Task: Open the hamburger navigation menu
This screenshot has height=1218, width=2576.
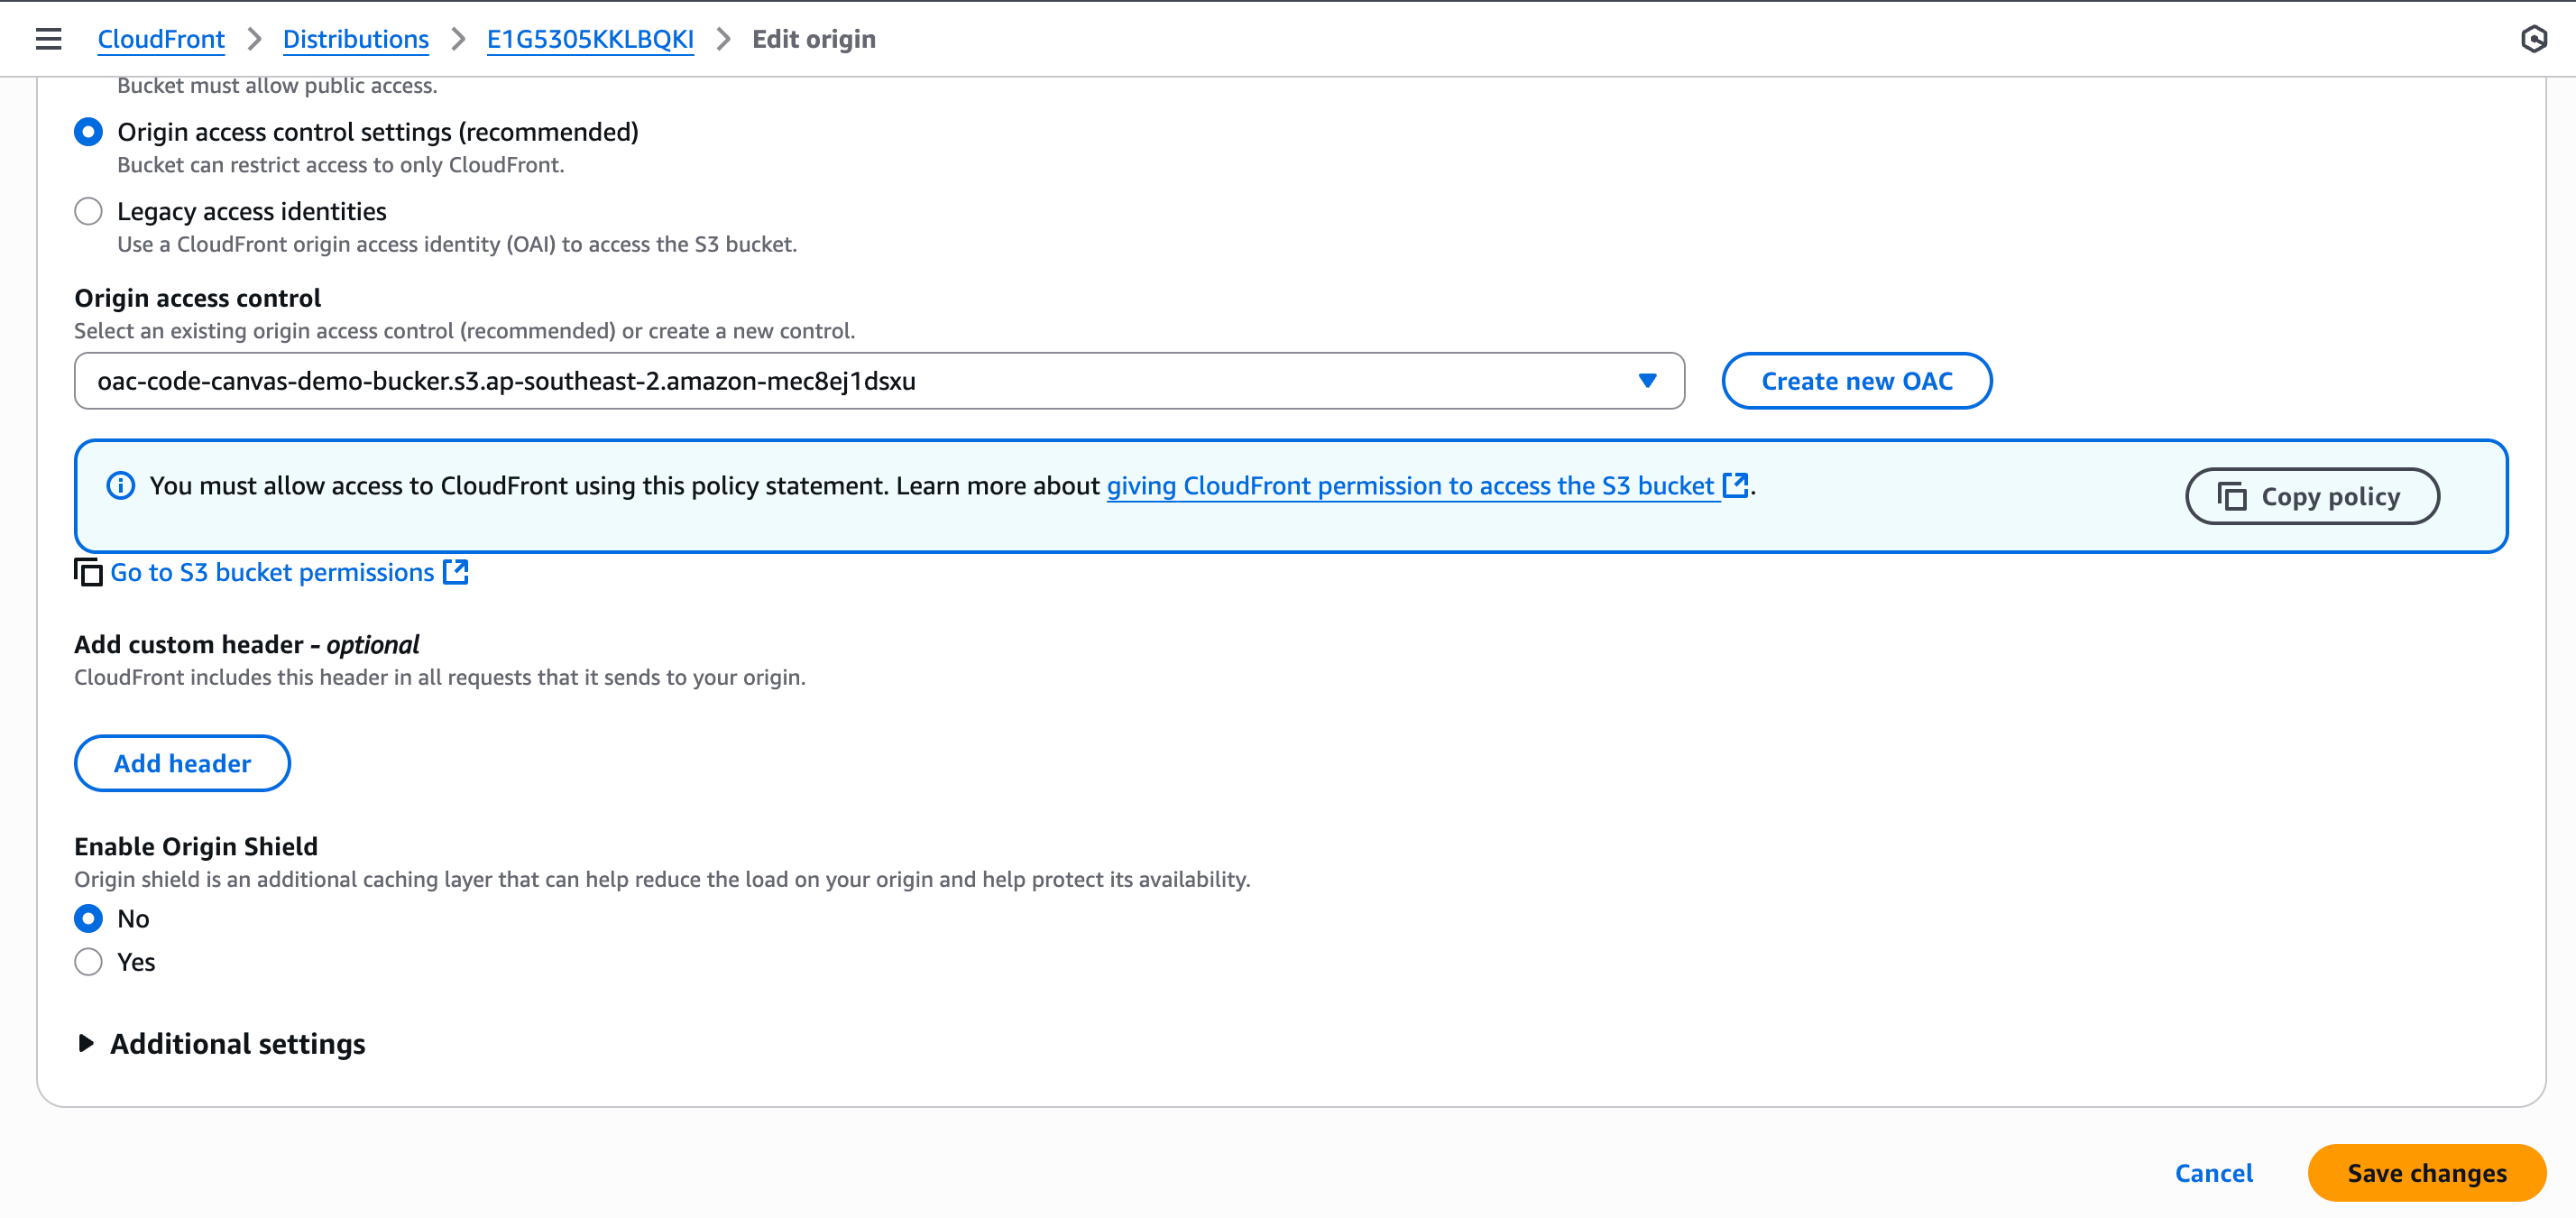Action: [48, 39]
